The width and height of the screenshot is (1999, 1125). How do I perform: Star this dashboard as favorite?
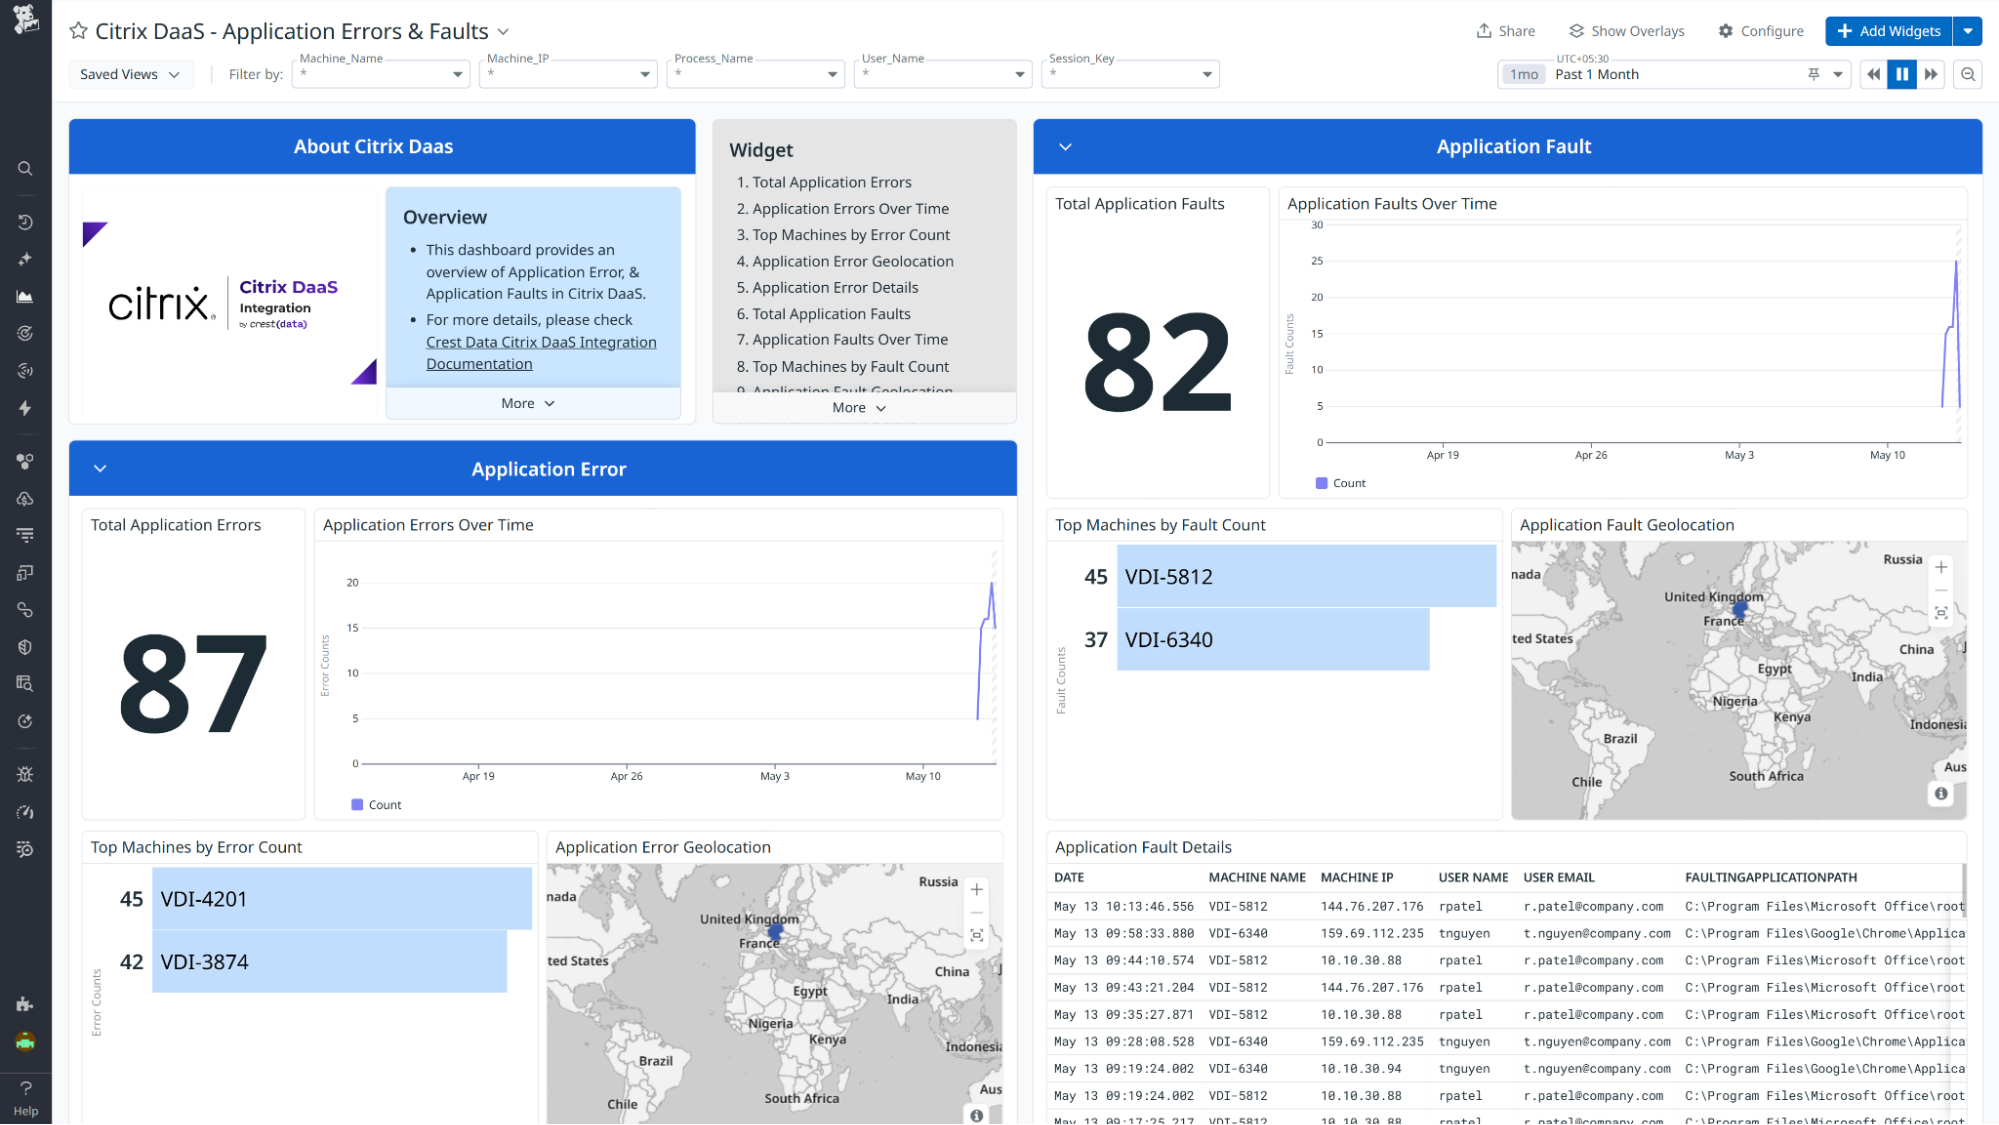(78, 31)
